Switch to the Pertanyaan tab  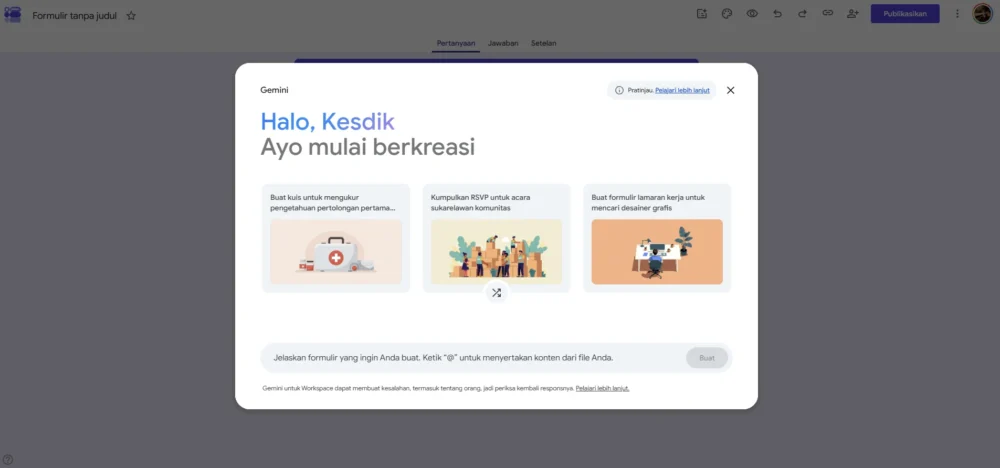tap(456, 43)
